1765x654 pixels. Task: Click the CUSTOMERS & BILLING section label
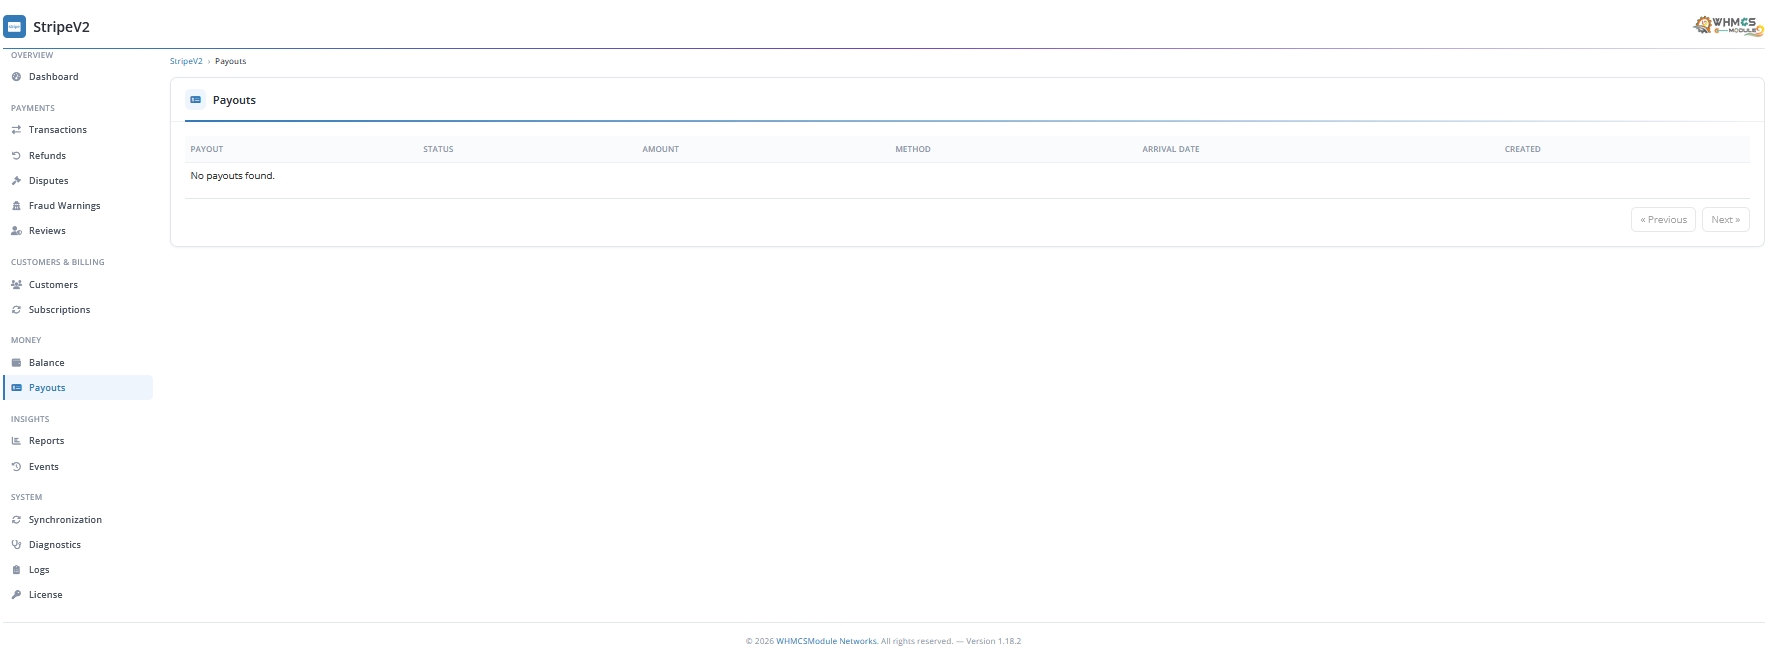tap(58, 262)
